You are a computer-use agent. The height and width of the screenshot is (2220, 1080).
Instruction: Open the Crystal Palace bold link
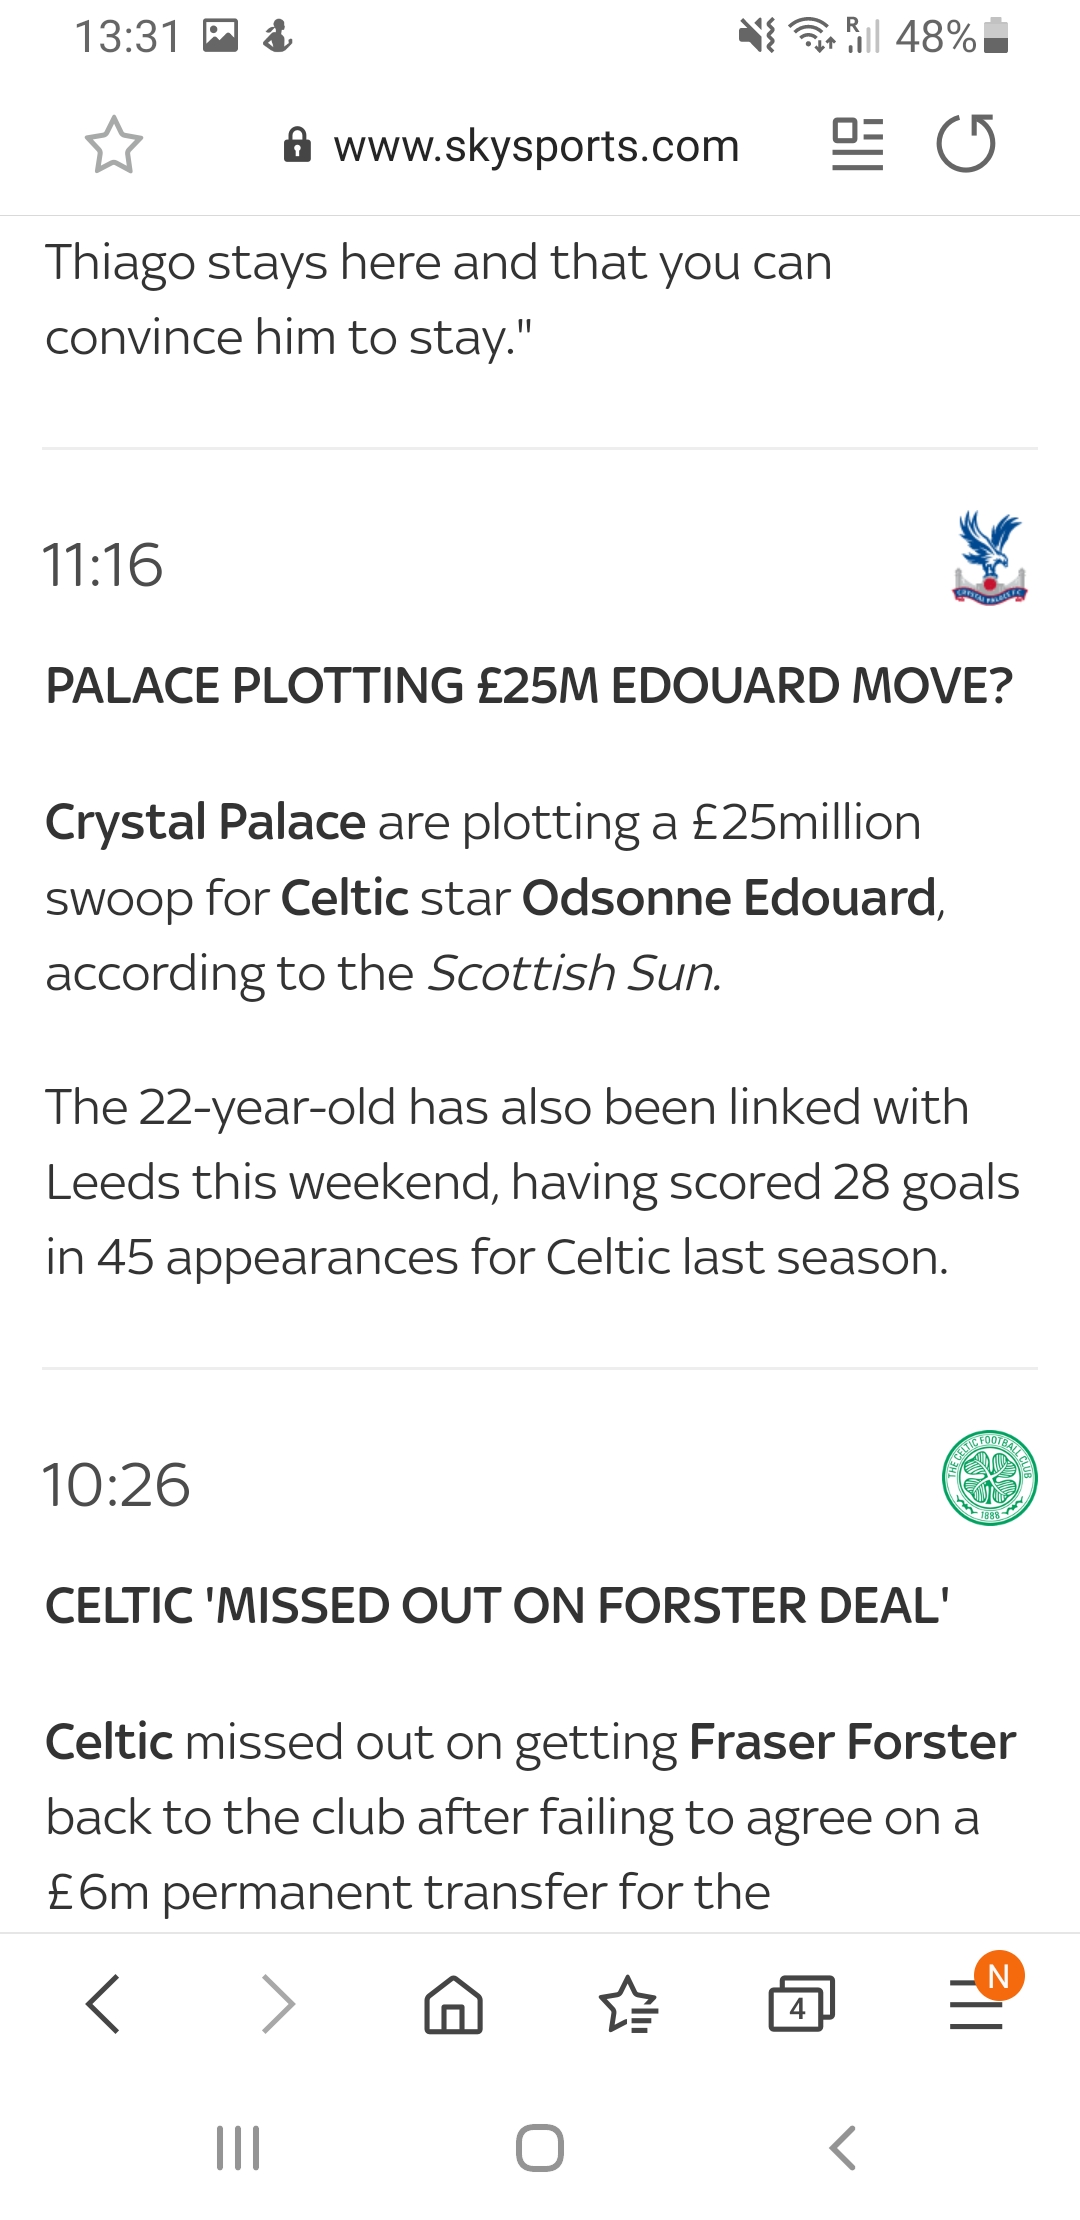click(x=206, y=823)
